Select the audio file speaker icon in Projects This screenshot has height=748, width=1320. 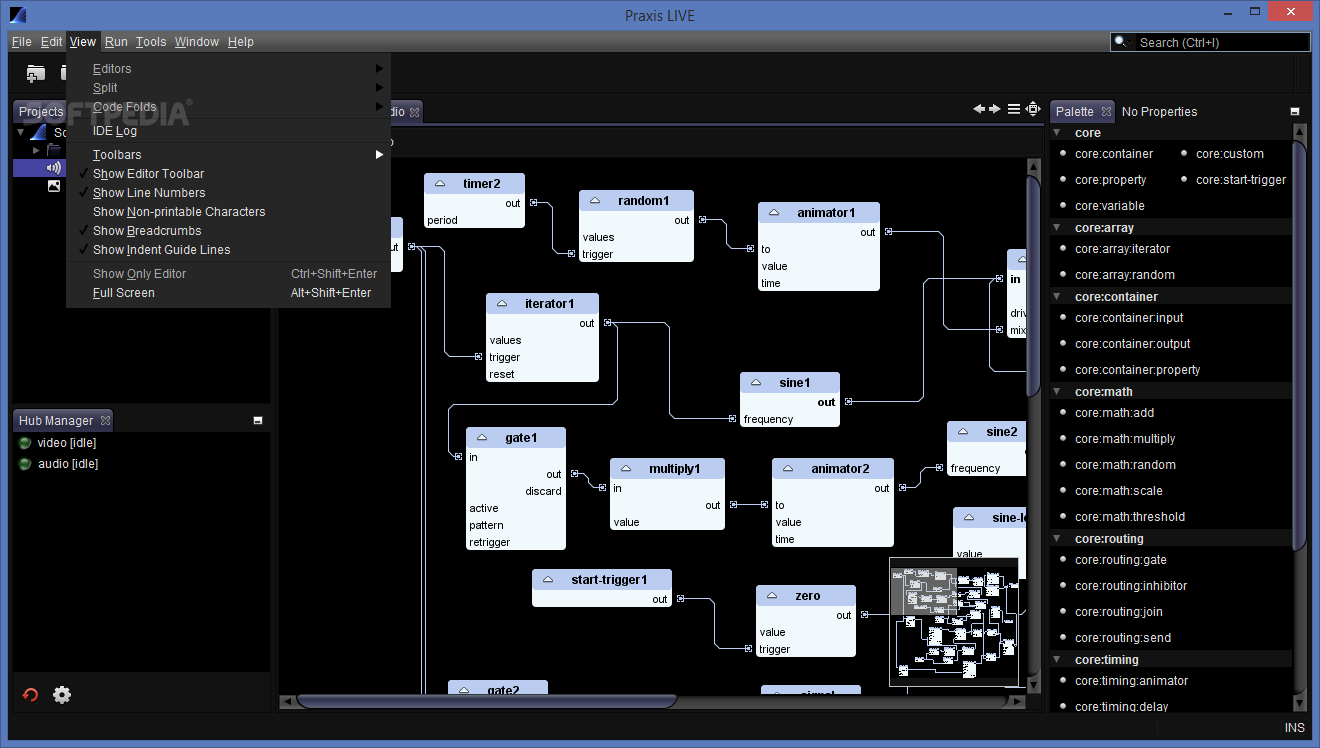coord(54,168)
